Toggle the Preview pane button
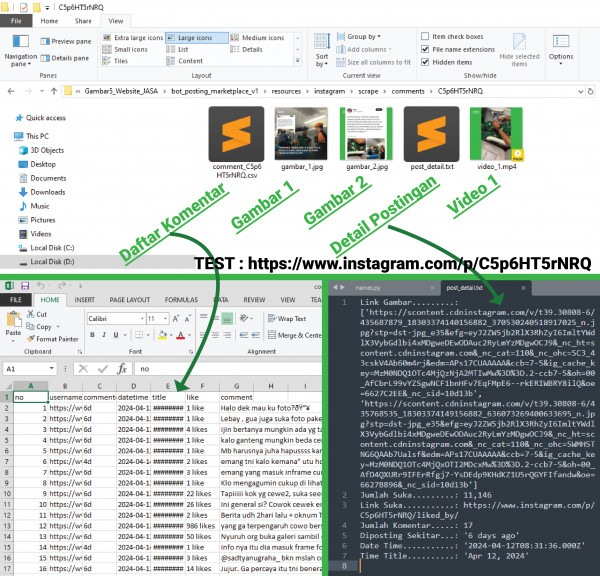The image size is (600, 576). (x=66, y=41)
